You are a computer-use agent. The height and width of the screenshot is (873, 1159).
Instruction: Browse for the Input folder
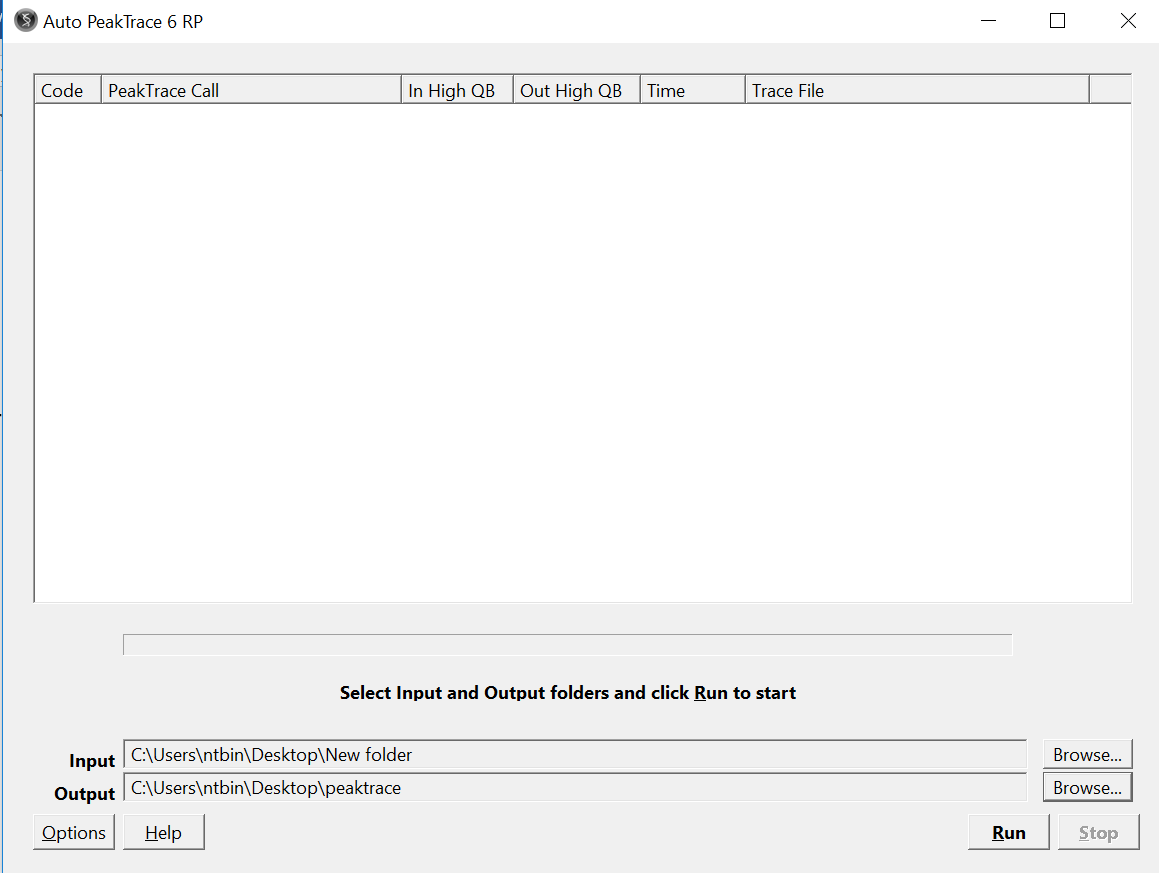pyautogui.click(x=1087, y=755)
